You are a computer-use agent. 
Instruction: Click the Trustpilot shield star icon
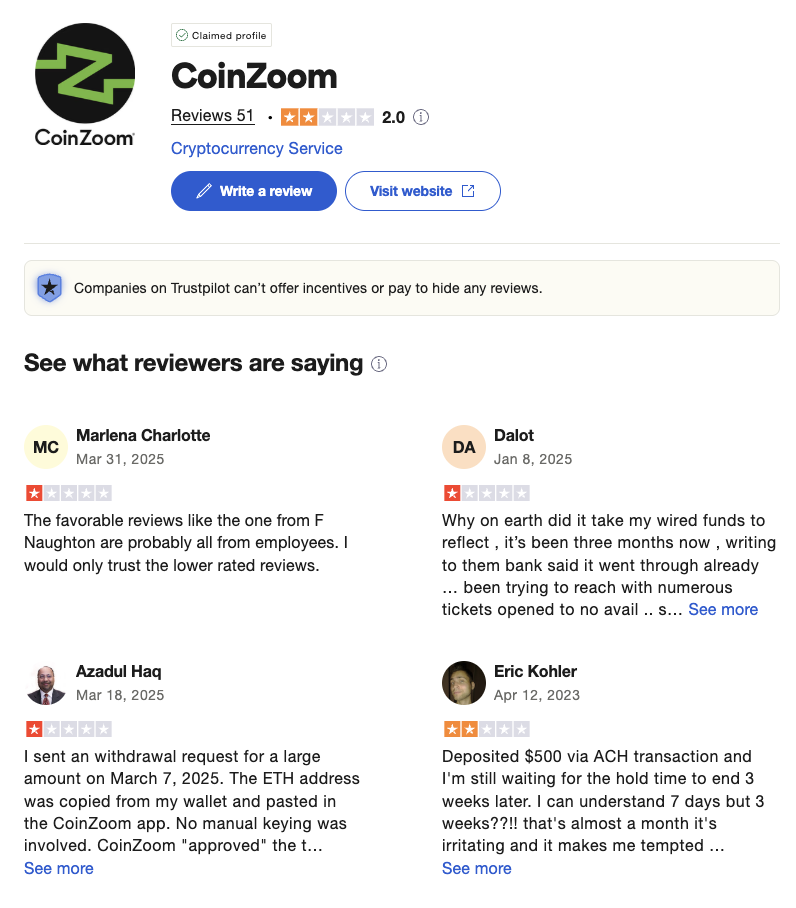49,288
